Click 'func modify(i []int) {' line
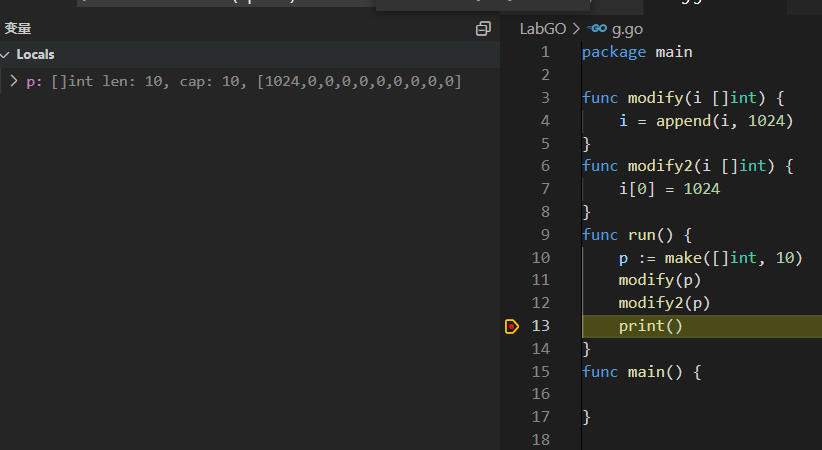This screenshot has height=450, width=822. click(683, 98)
